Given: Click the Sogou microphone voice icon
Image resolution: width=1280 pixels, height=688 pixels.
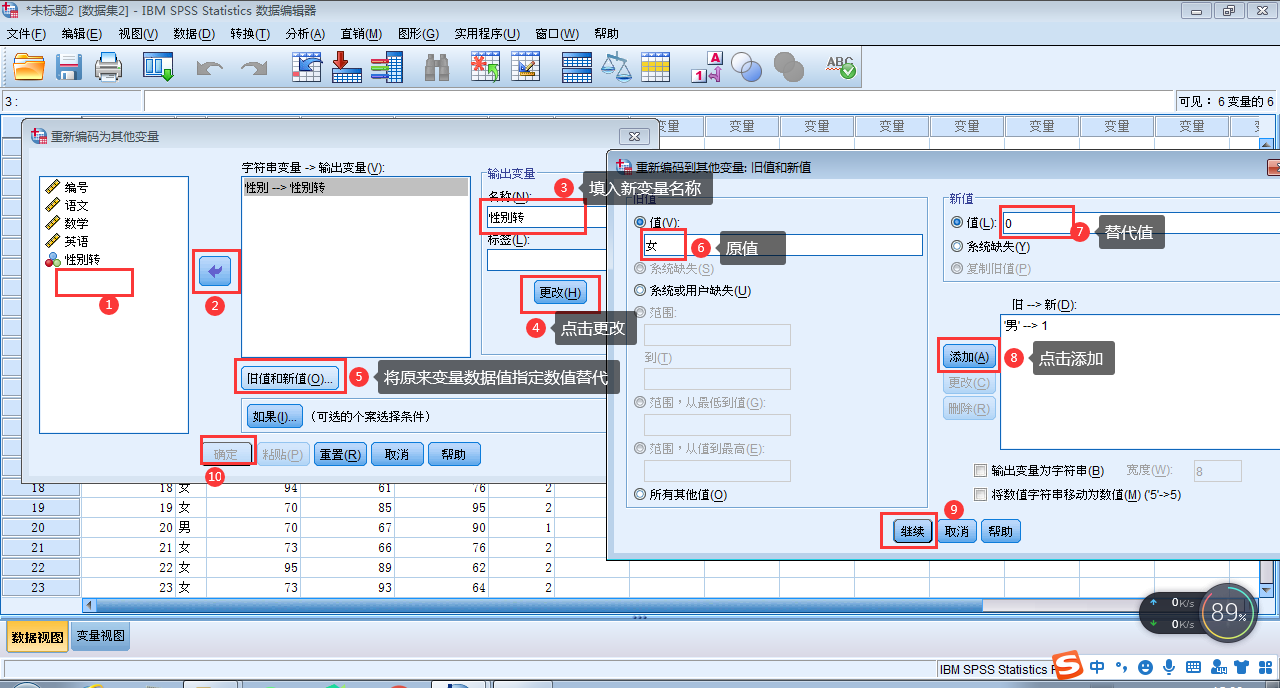Looking at the screenshot, I should click(x=1169, y=668).
